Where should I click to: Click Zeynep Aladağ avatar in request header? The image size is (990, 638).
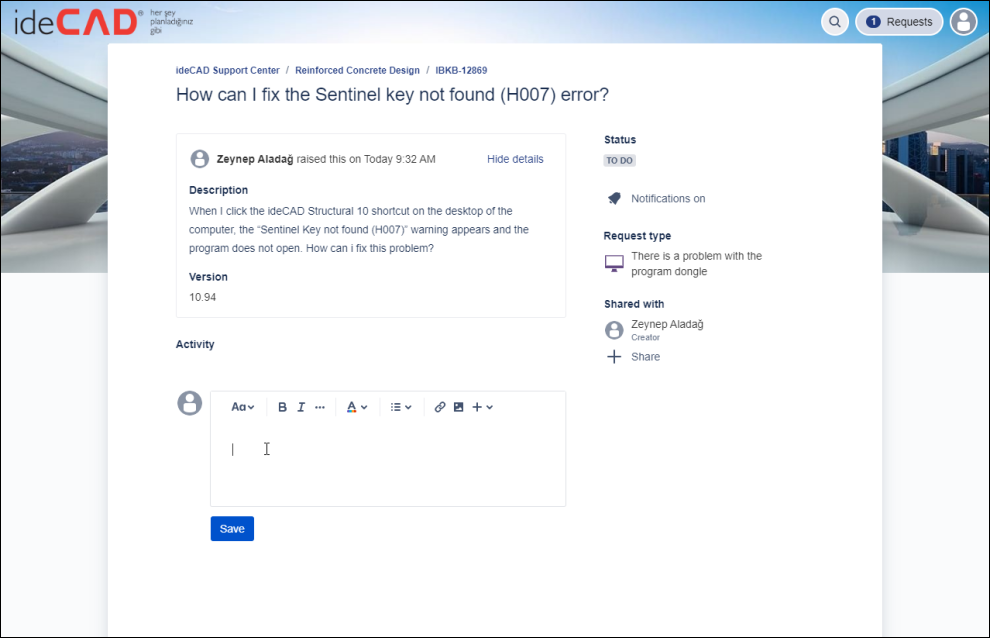pyautogui.click(x=200, y=159)
